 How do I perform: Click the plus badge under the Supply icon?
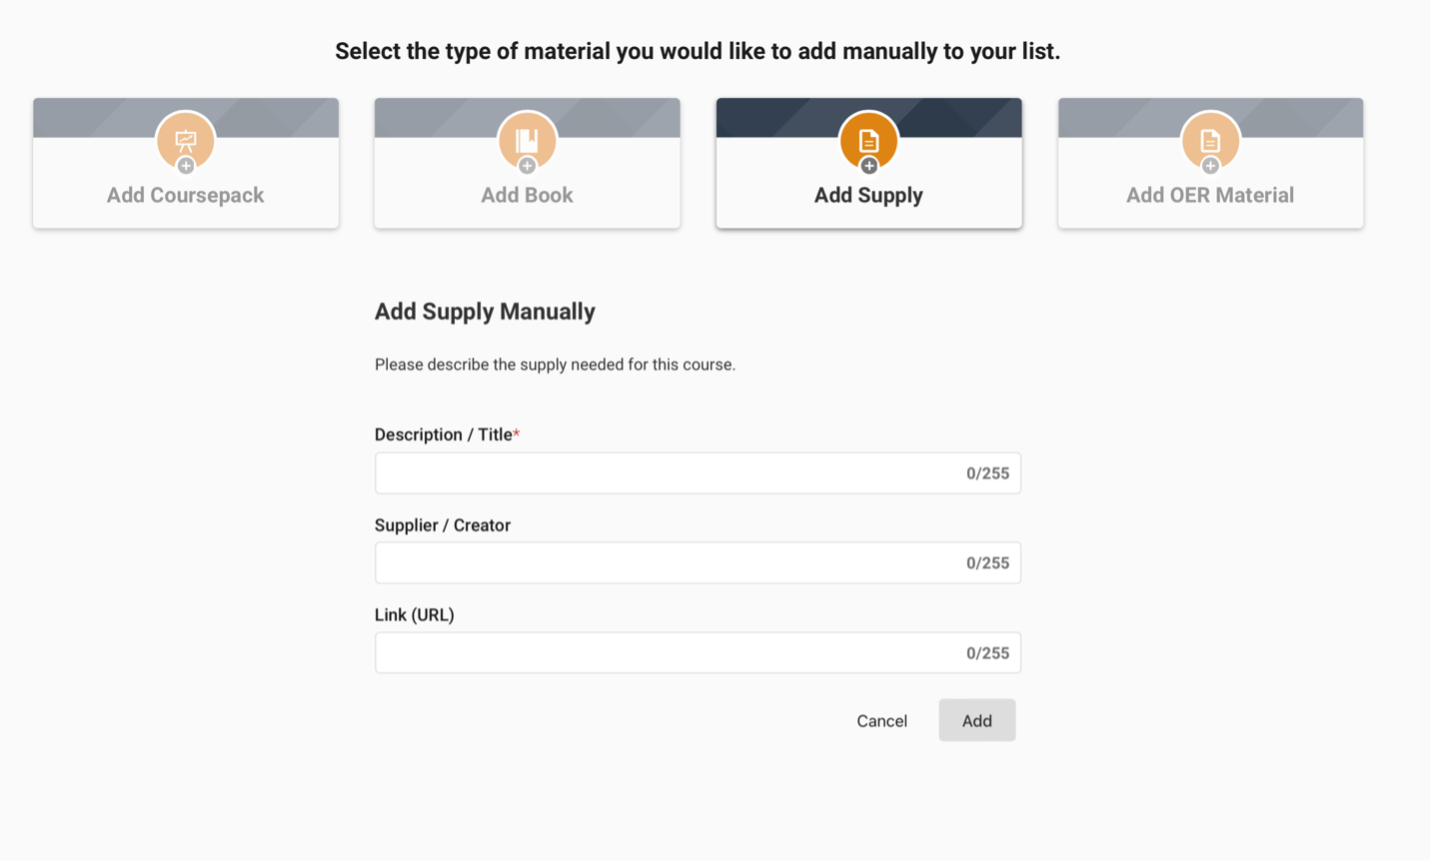pos(869,166)
